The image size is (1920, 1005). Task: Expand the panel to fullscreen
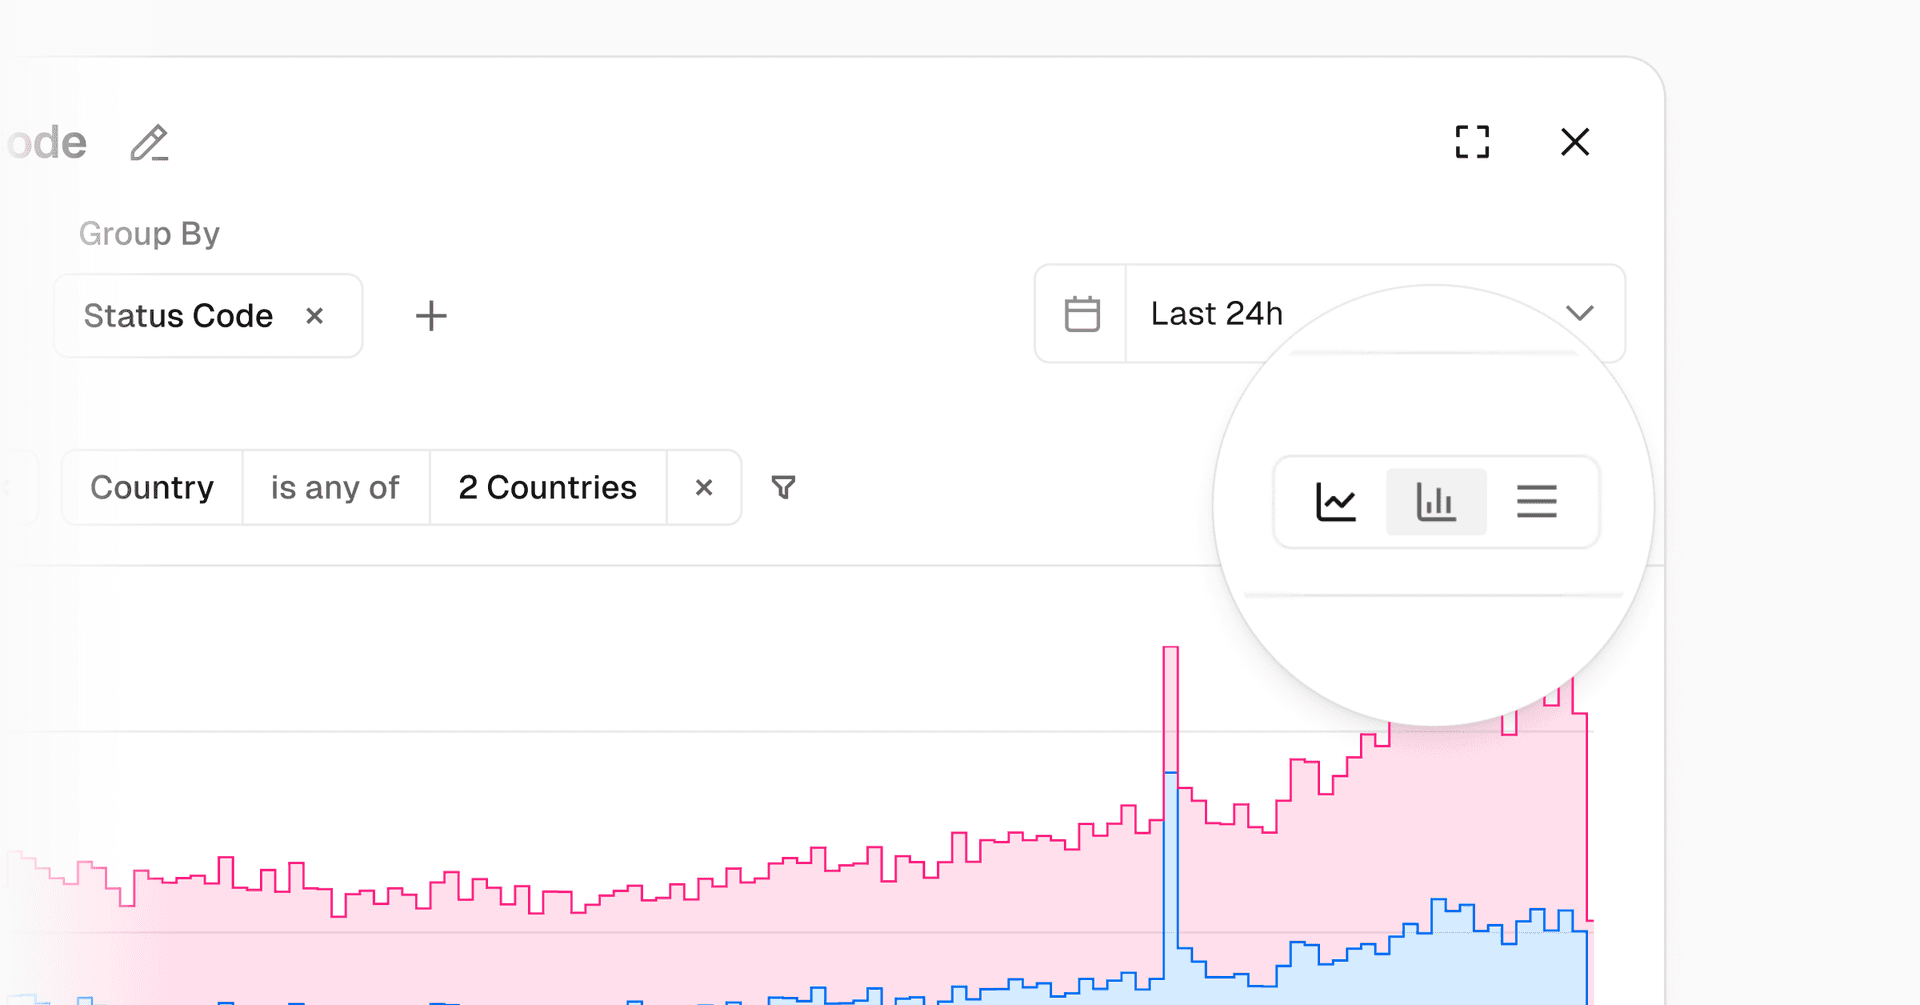[x=1472, y=142]
